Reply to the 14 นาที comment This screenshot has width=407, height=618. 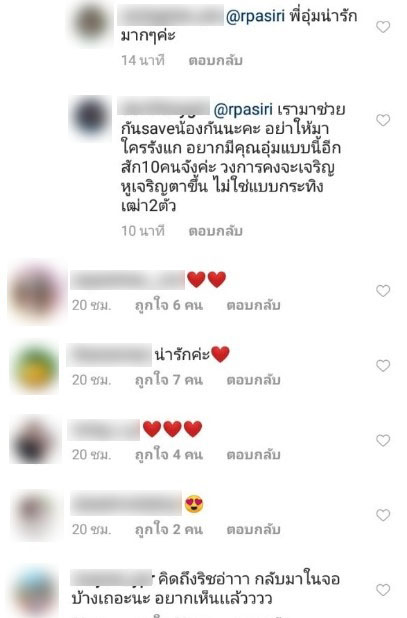point(215,61)
